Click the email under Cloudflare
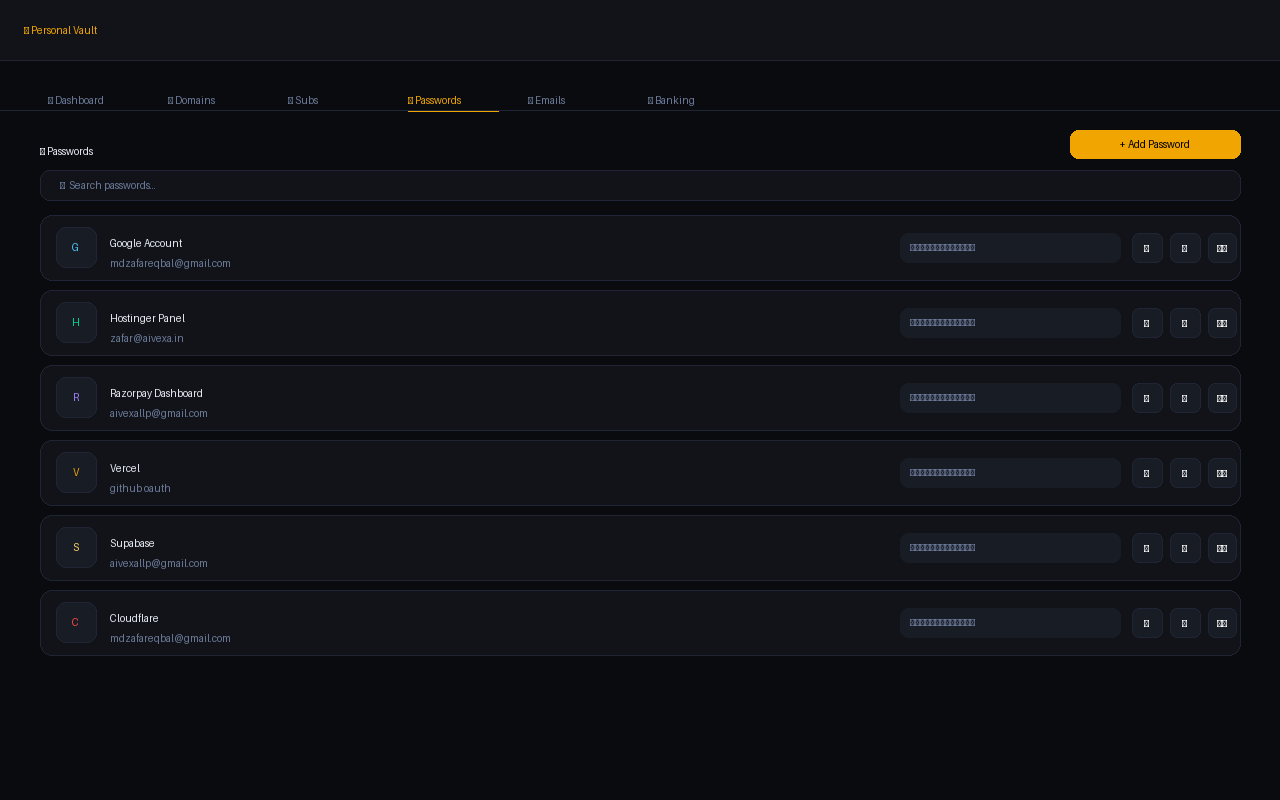The image size is (1280, 800). (170, 638)
